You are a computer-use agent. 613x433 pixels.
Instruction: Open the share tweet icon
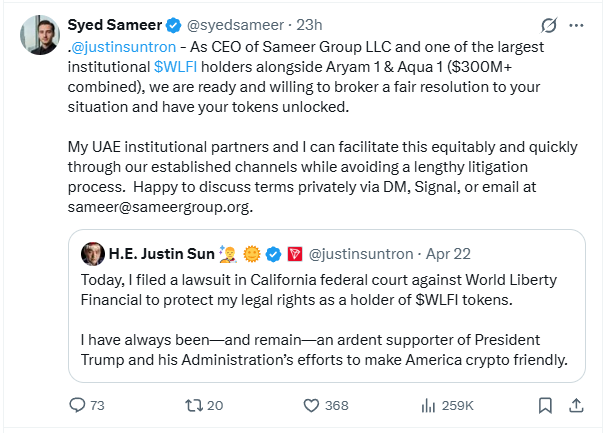[x=577, y=405]
